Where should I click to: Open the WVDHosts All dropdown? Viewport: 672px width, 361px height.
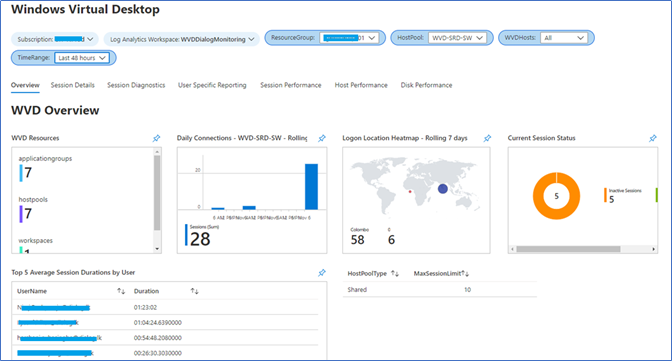tap(564, 38)
